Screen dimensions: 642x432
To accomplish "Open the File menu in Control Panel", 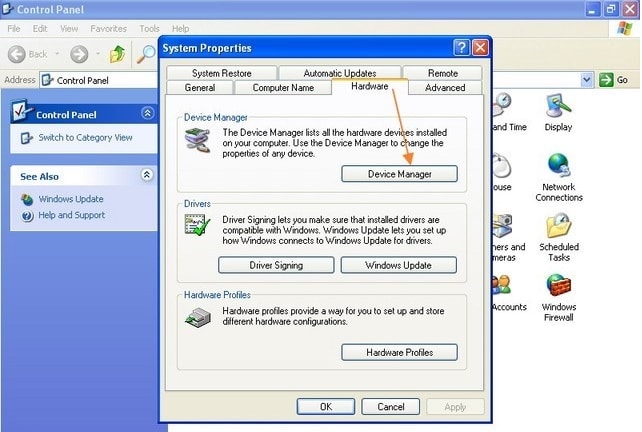I will click(x=14, y=29).
